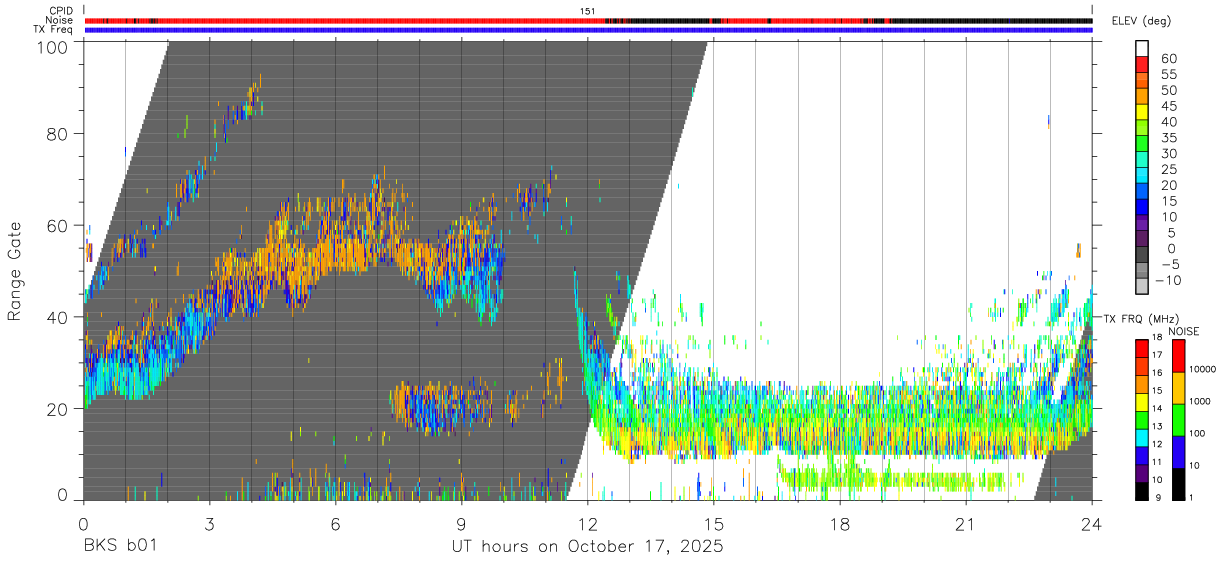Select the ELEV (deg) legend title
Screen dimensions: 1228x567
(x=1141, y=21)
